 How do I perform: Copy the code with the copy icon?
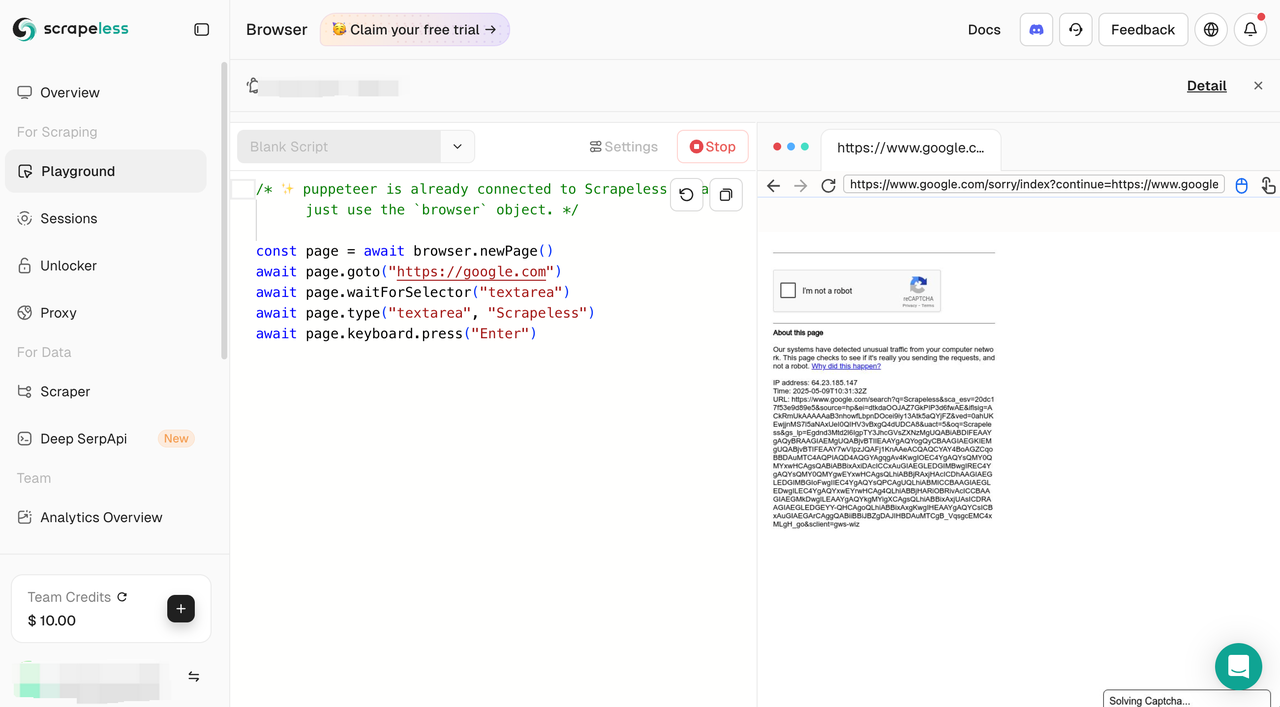[x=726, y=195]
